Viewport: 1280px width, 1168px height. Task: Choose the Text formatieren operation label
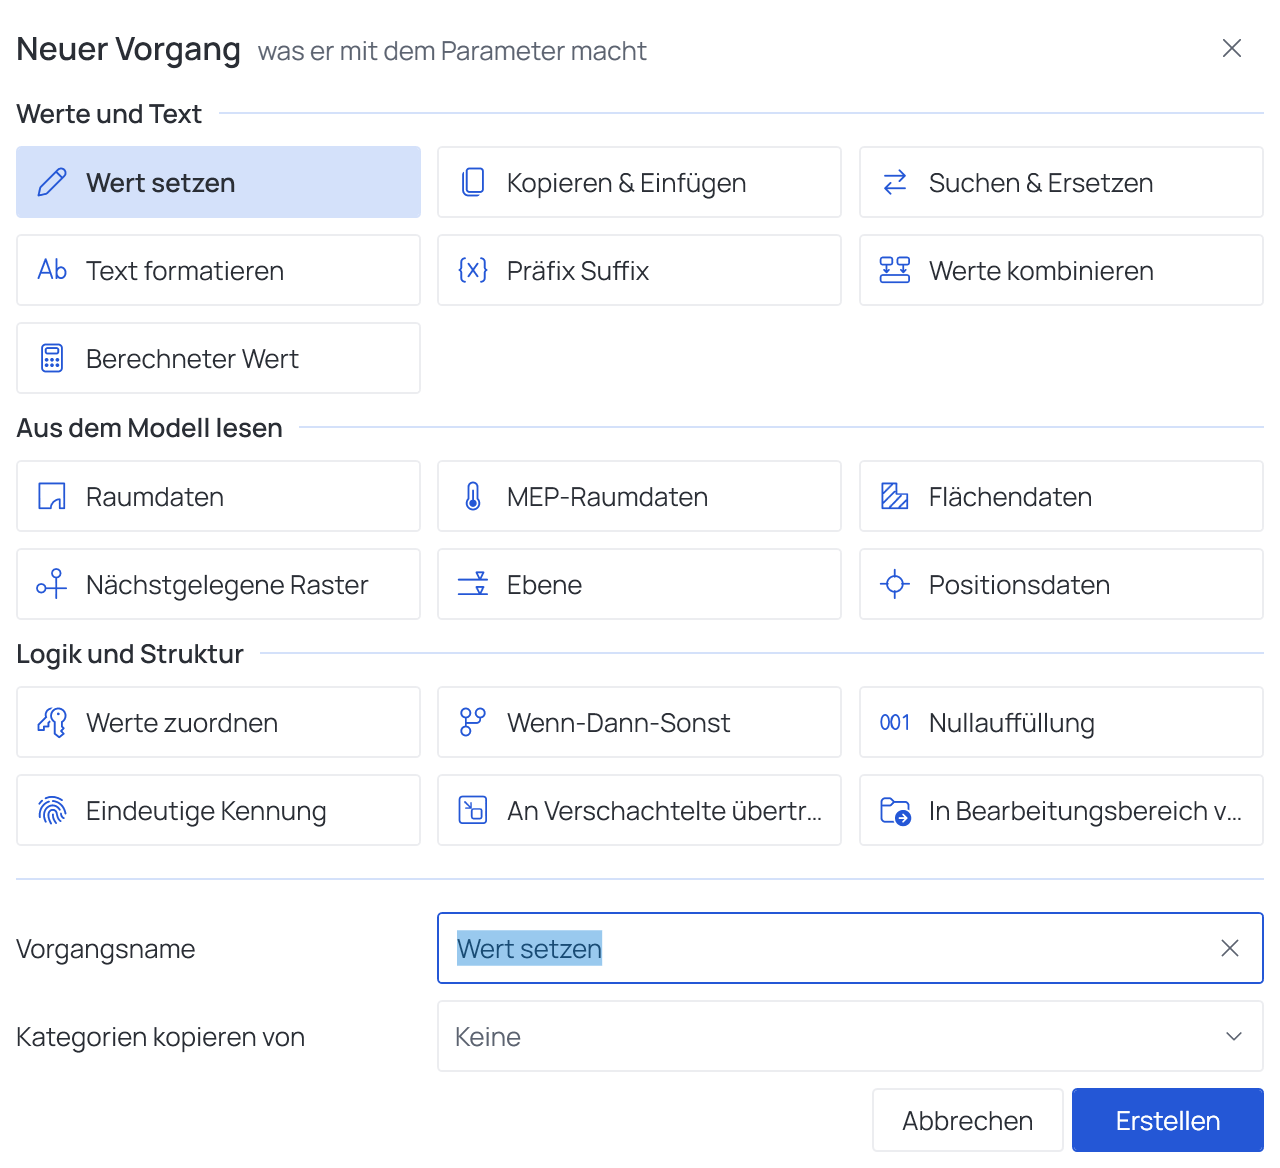pyautogui.click(x=185, y=271)
